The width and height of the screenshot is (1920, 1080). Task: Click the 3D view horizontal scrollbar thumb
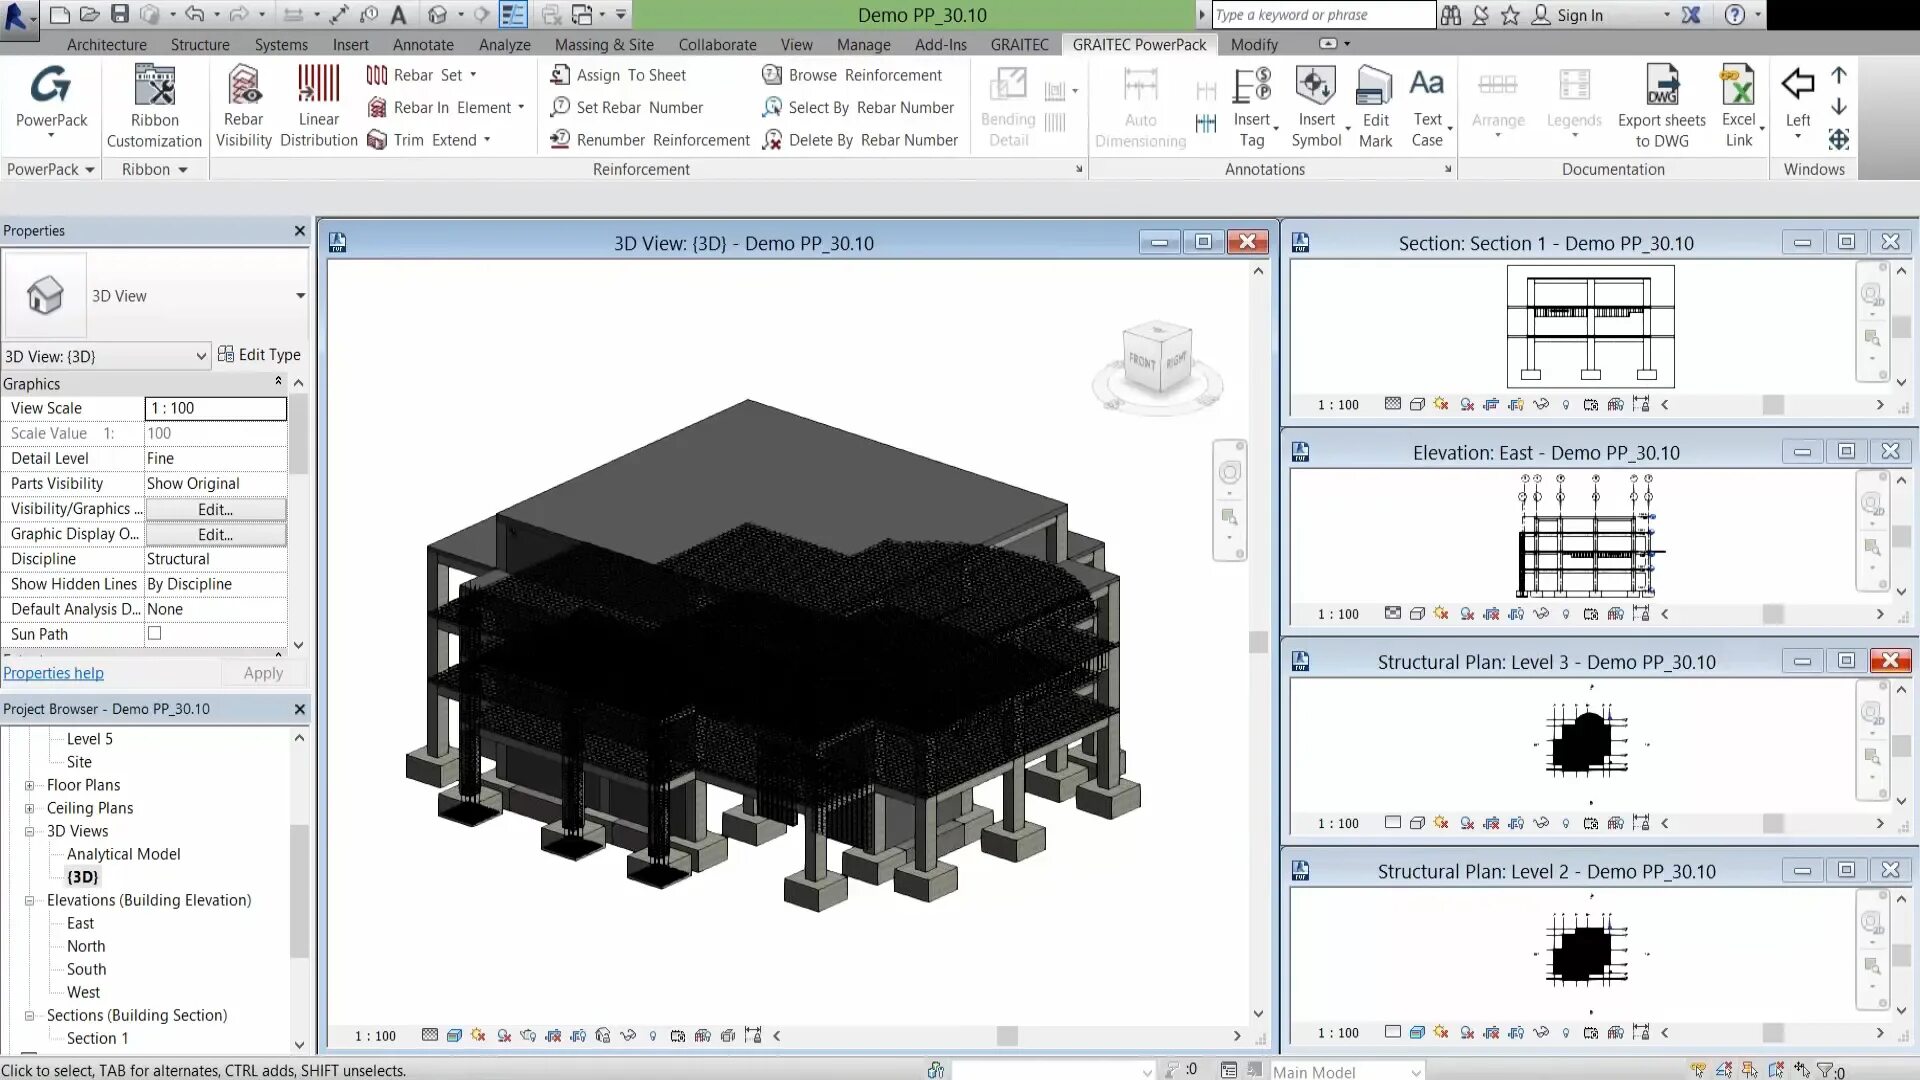click(1007, 1036)
